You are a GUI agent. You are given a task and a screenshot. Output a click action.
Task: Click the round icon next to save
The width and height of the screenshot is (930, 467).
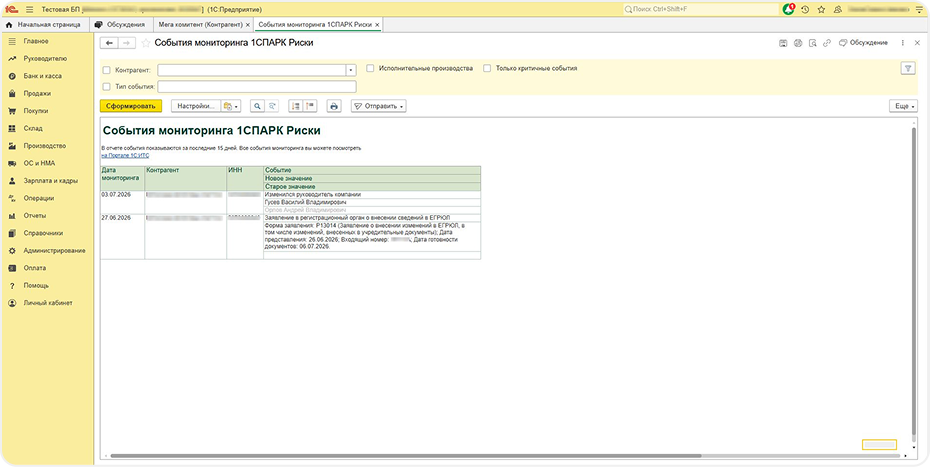(798, 43)
